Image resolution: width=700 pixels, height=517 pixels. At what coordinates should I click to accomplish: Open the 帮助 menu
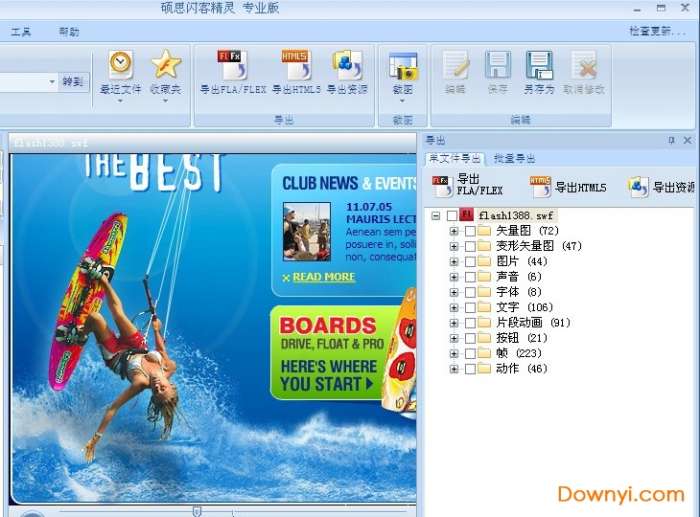[69, 32]
